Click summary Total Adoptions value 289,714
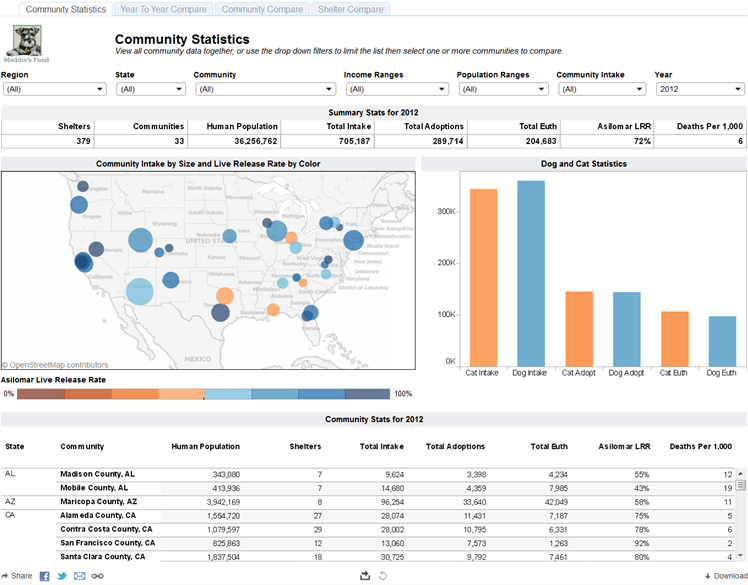 [447, 141]
